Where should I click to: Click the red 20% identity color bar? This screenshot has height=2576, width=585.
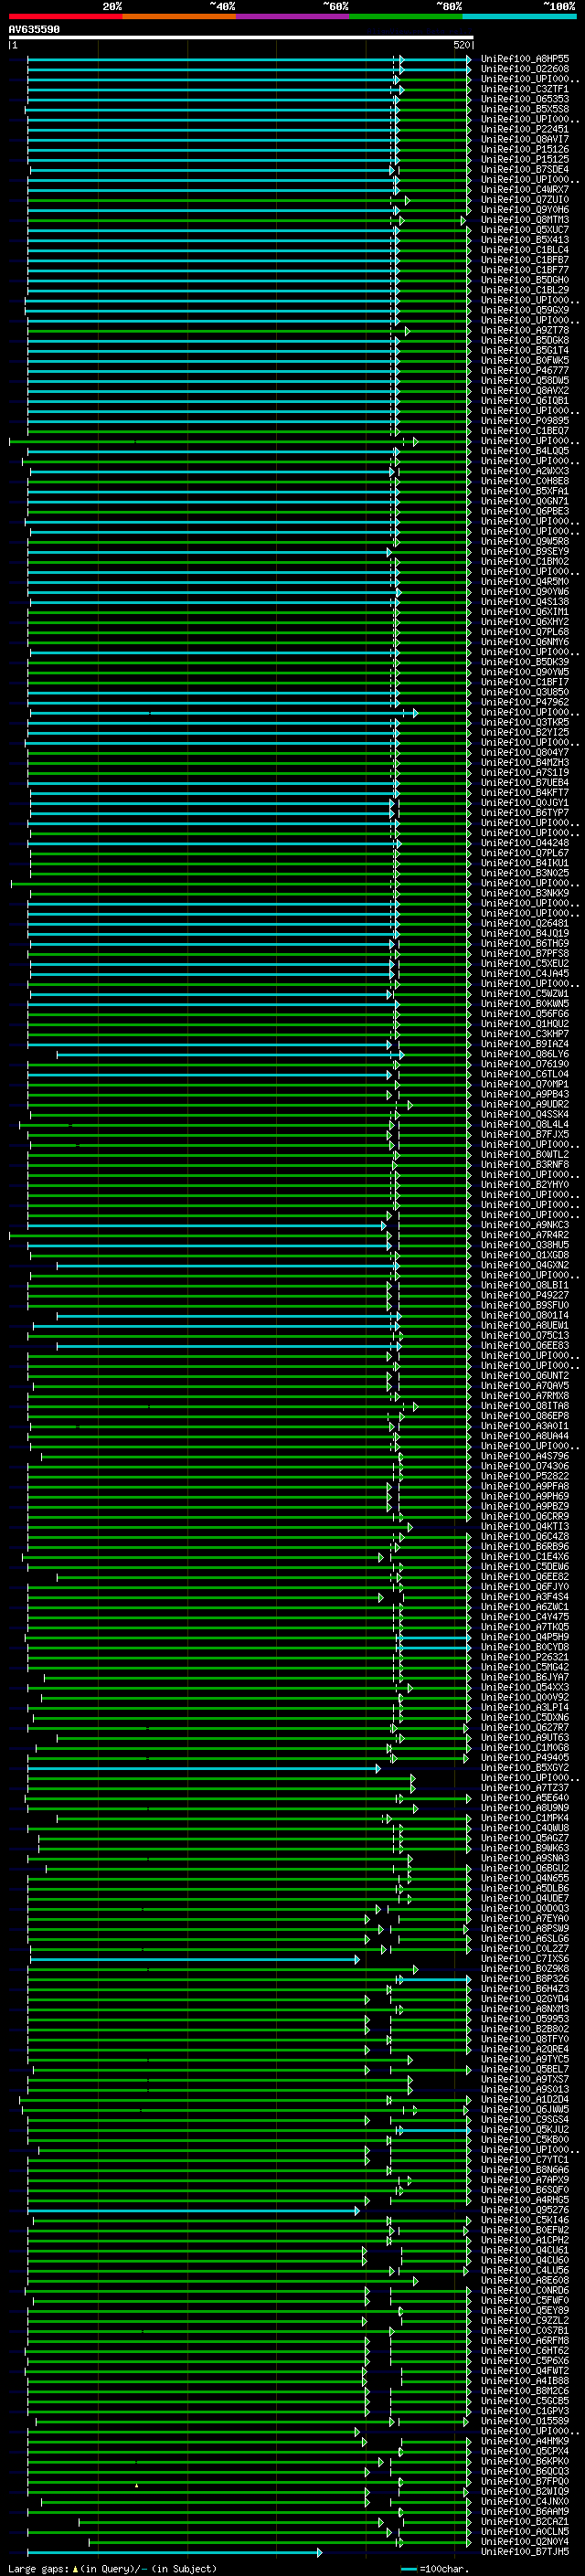coord(65,16)
